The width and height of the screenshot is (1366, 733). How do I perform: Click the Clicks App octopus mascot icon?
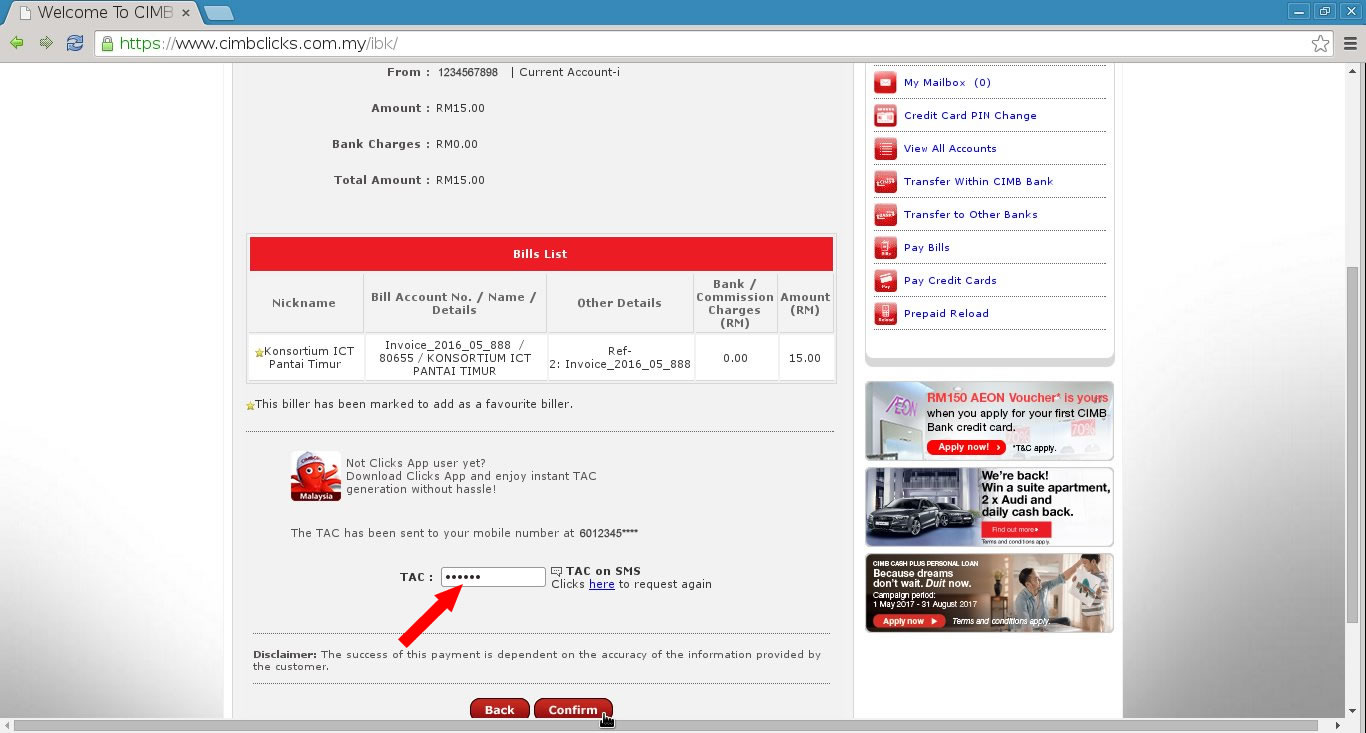click(316, 476)
